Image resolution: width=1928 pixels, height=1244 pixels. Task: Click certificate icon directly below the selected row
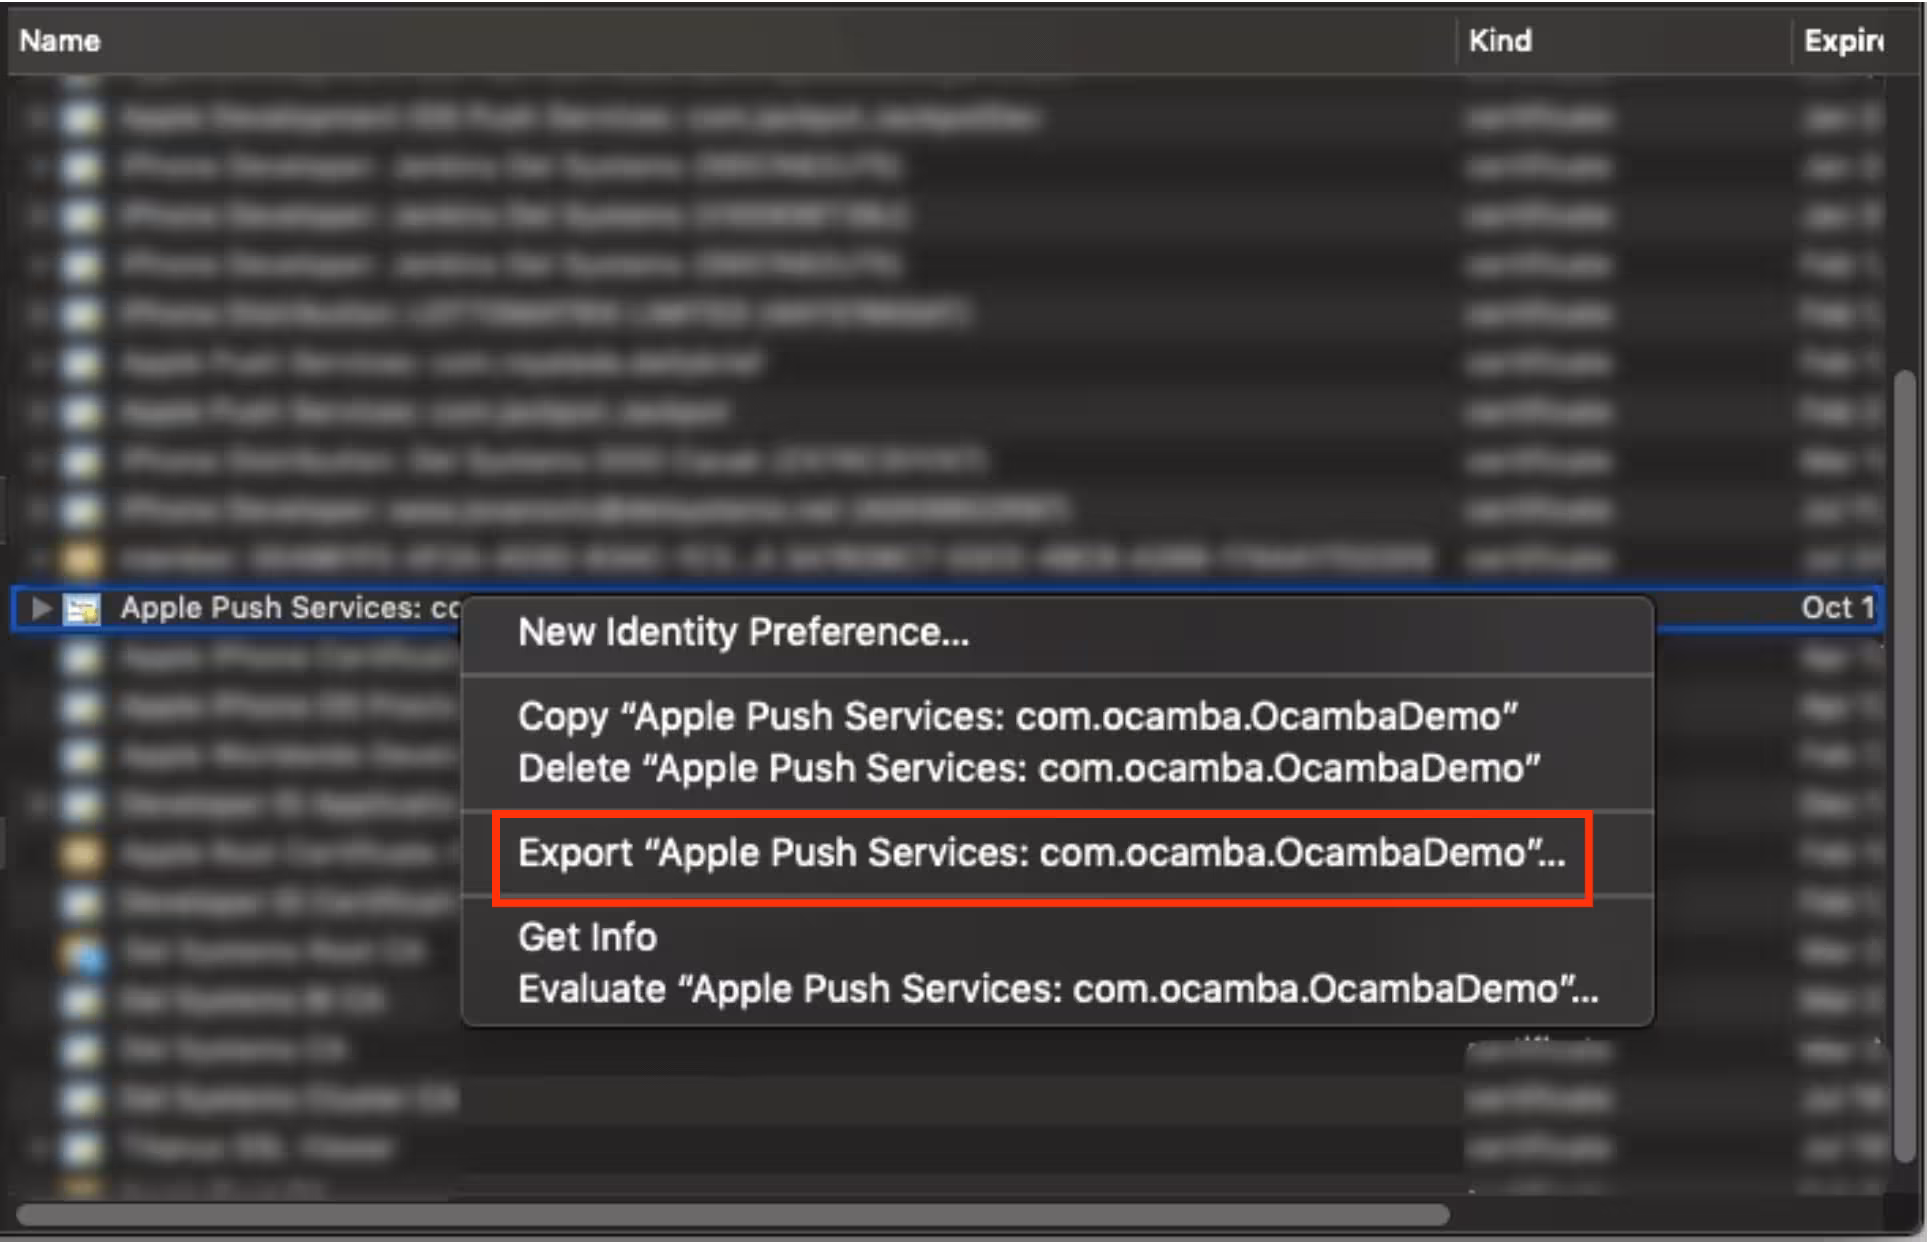point(82,657)
